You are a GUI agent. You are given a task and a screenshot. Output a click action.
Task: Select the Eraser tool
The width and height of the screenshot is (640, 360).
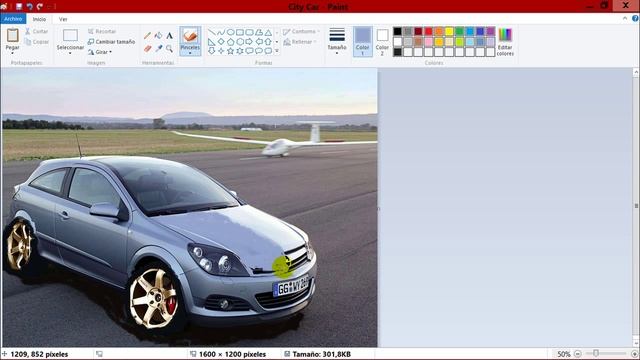[x=147, y=49]
